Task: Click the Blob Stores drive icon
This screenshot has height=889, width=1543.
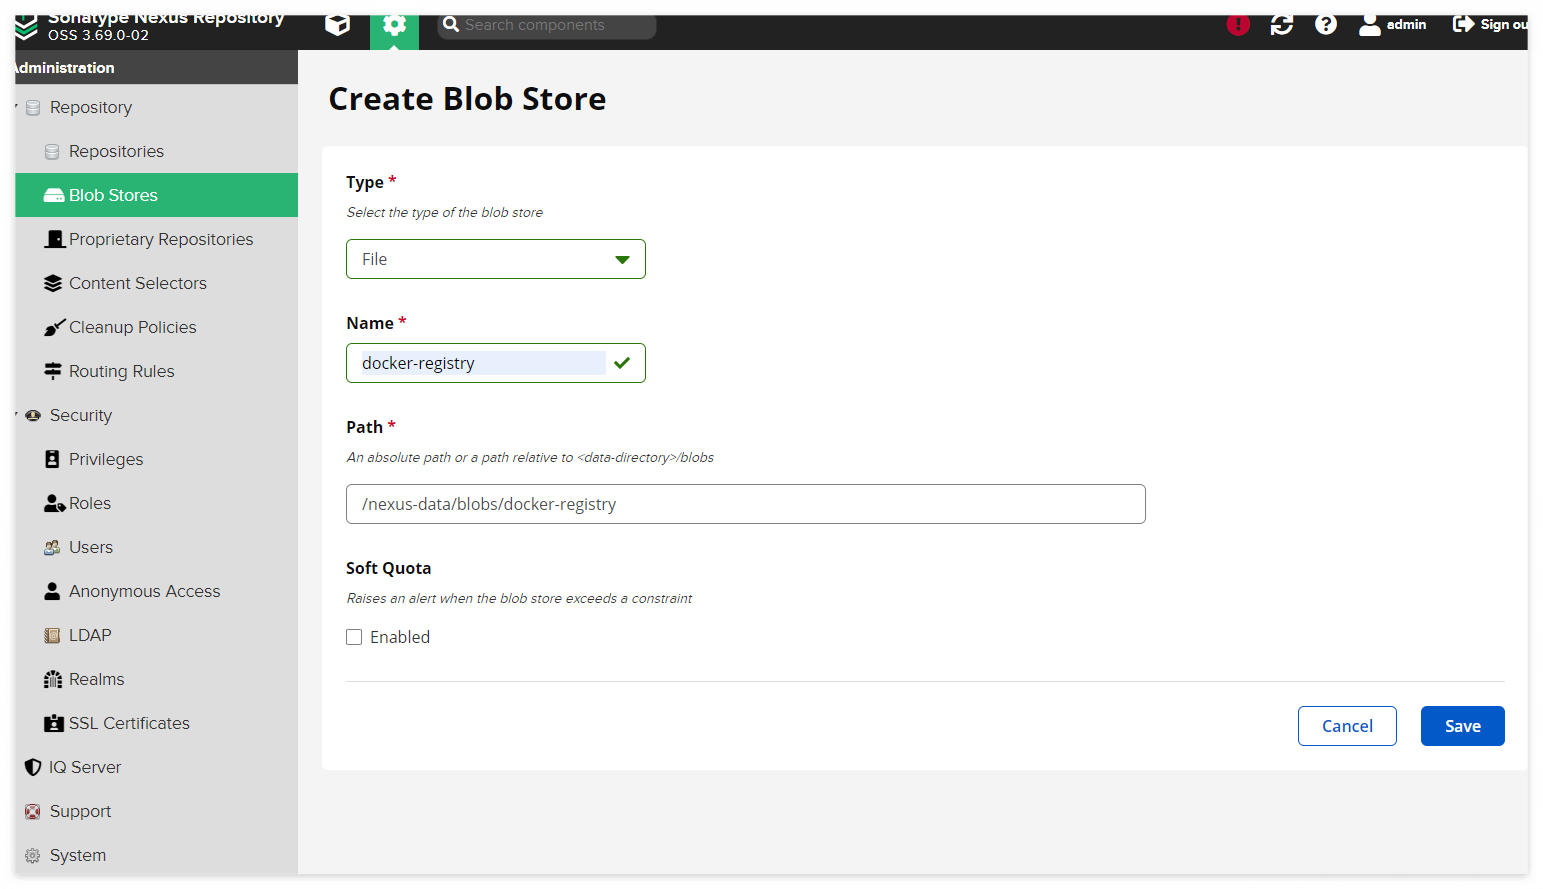Action: point(54,196)
